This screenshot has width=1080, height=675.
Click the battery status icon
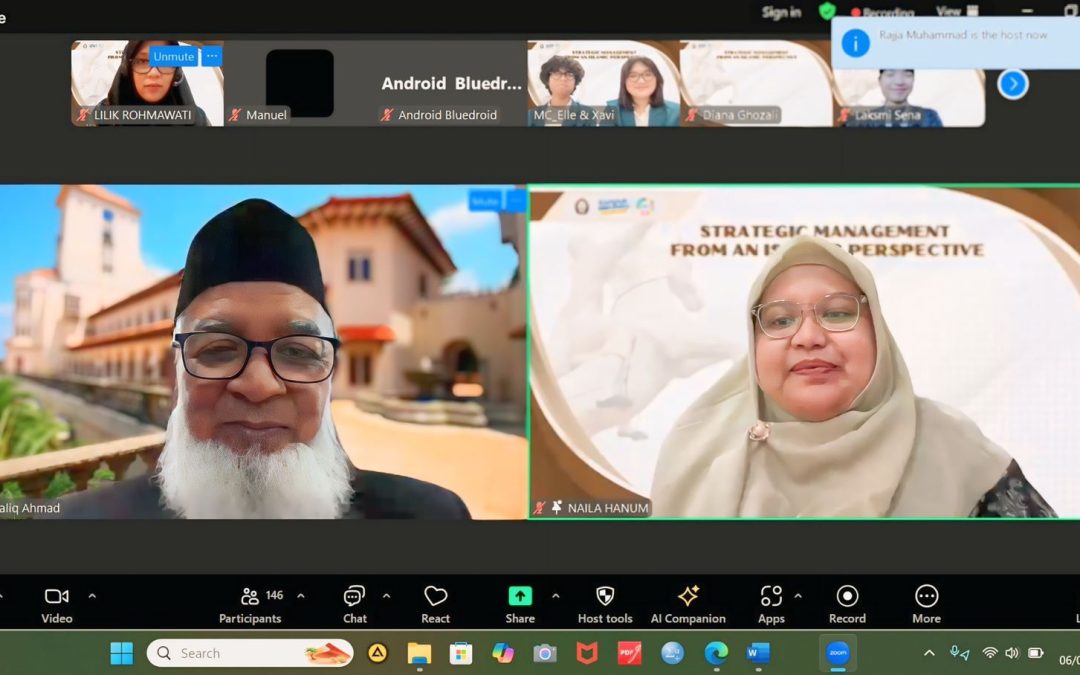click(1035, 653)
